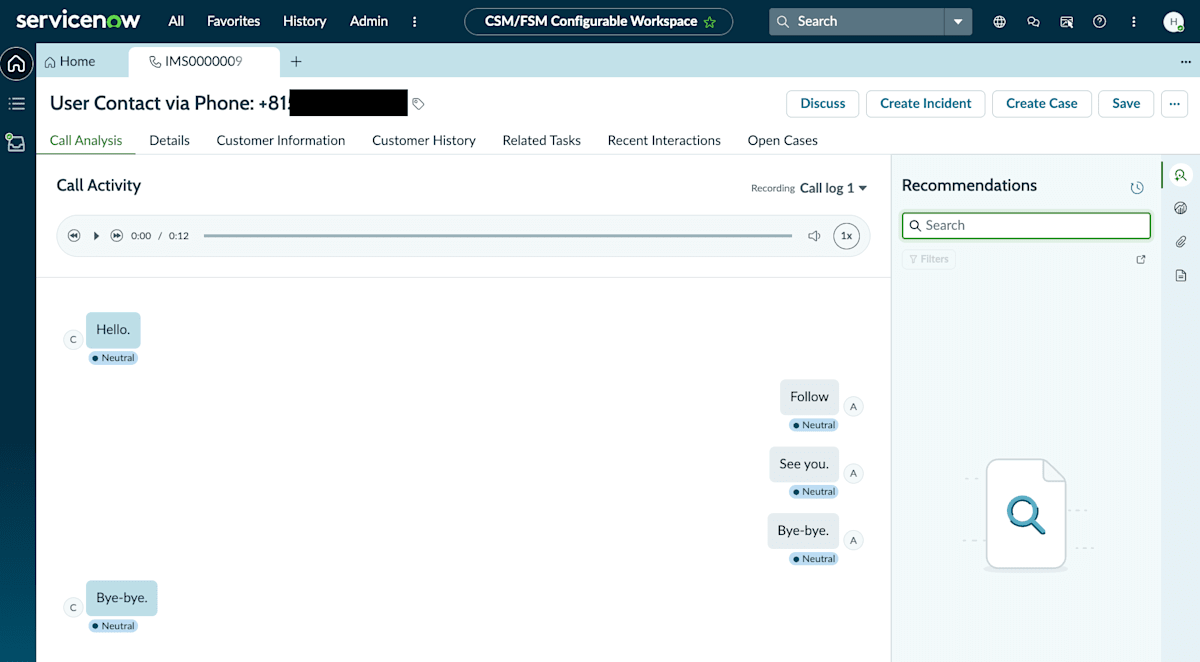The height and width of the screenshot is (662, 1200).
Task: Open the document template icon in the right sidebar
Action: 1181,275
